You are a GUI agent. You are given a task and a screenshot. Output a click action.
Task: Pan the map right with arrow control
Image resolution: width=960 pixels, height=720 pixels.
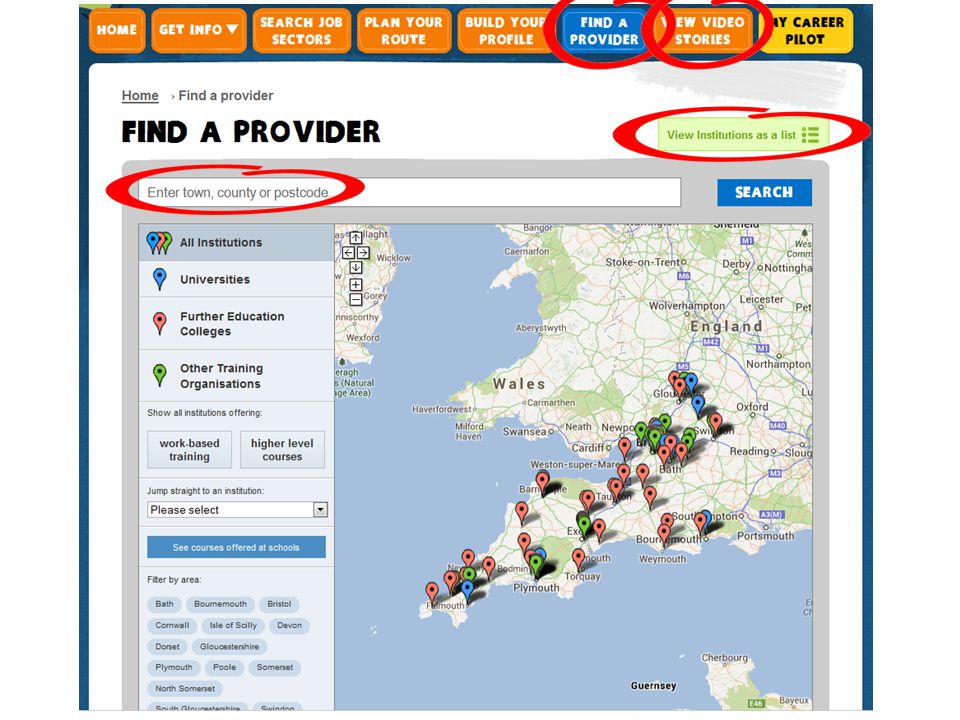point(363,252)
